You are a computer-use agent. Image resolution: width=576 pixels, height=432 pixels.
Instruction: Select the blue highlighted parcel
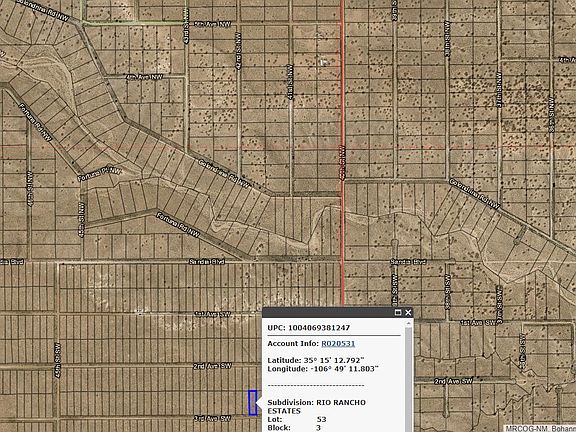252,403
